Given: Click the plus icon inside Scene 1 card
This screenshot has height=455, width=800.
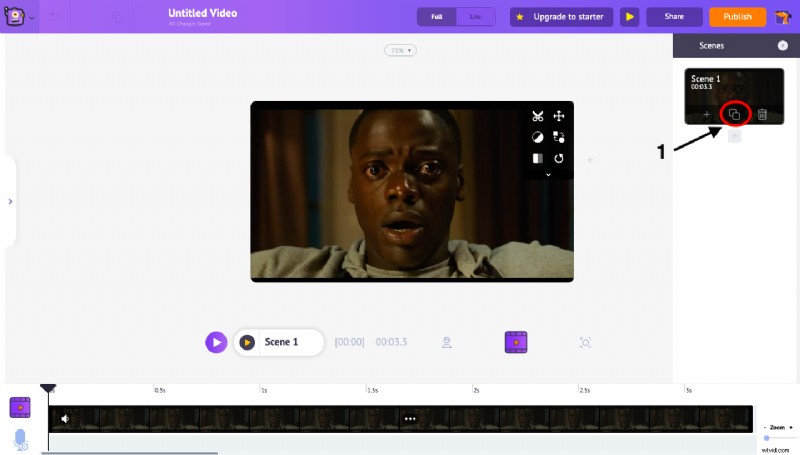Looking at the screenshot, I should coord(707,115).
